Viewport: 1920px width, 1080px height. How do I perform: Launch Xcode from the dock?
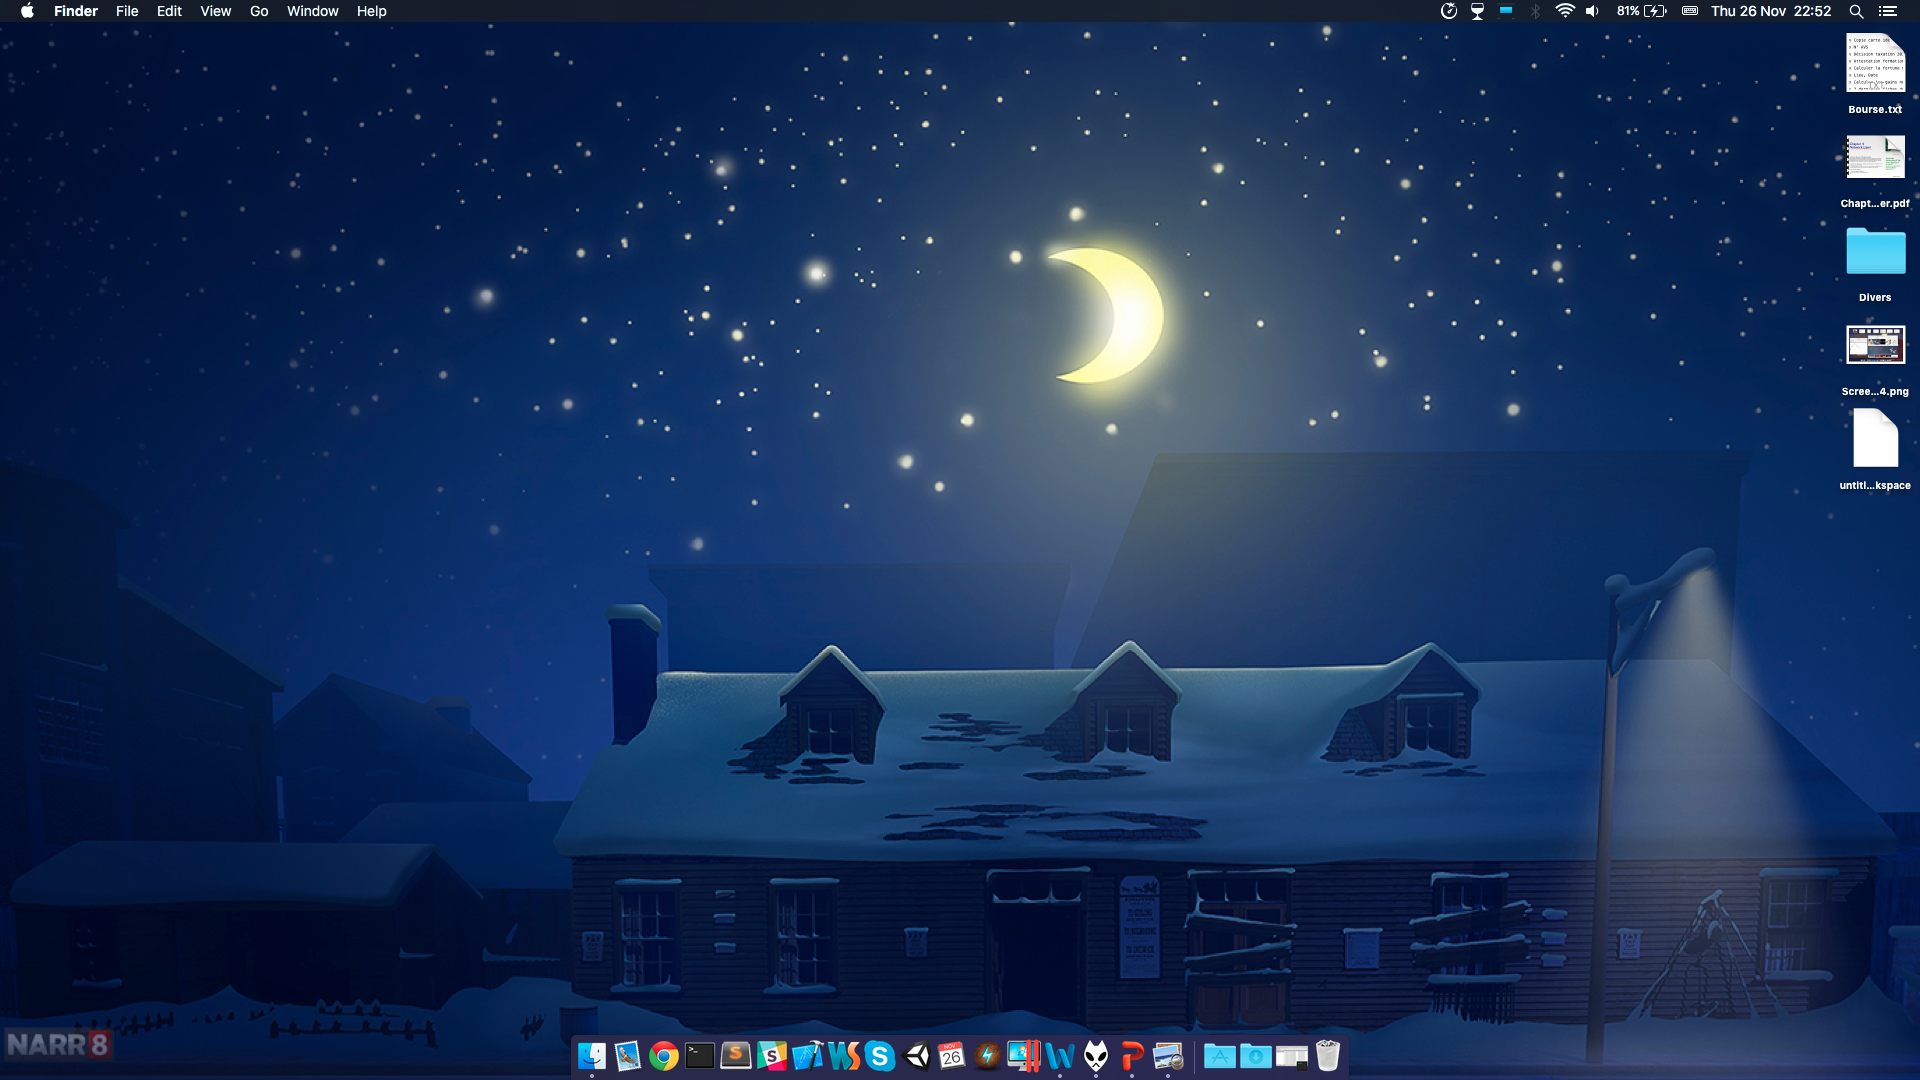pos(808,1056)
